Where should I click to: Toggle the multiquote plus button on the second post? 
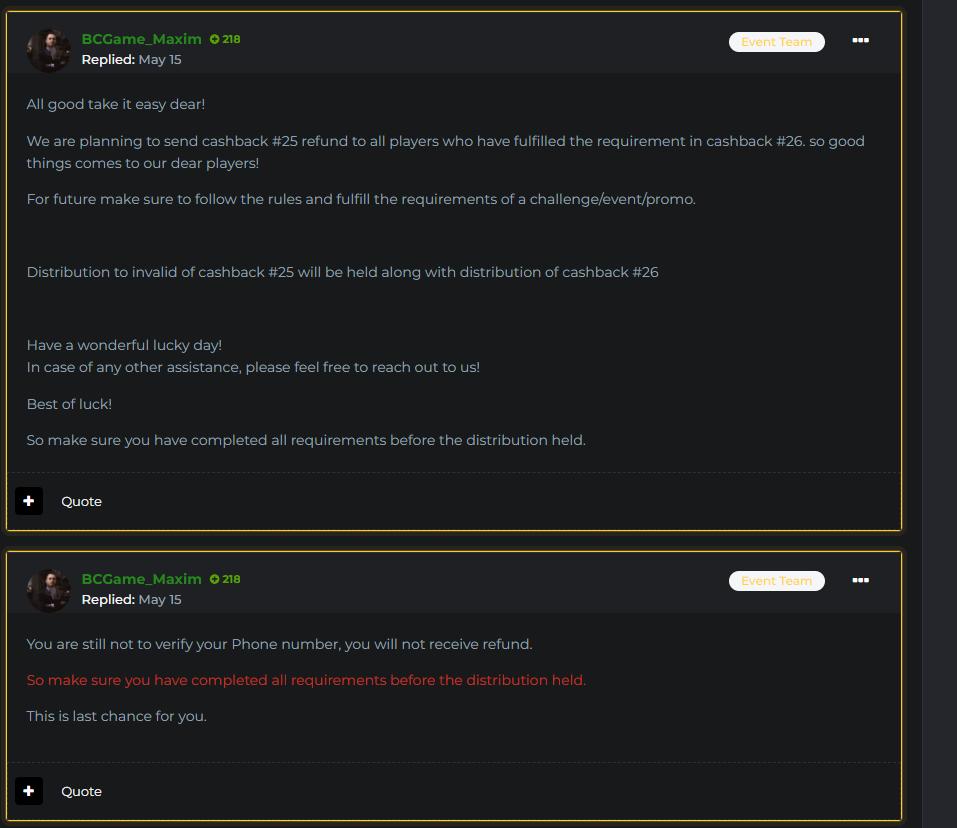tap(29, 791)
